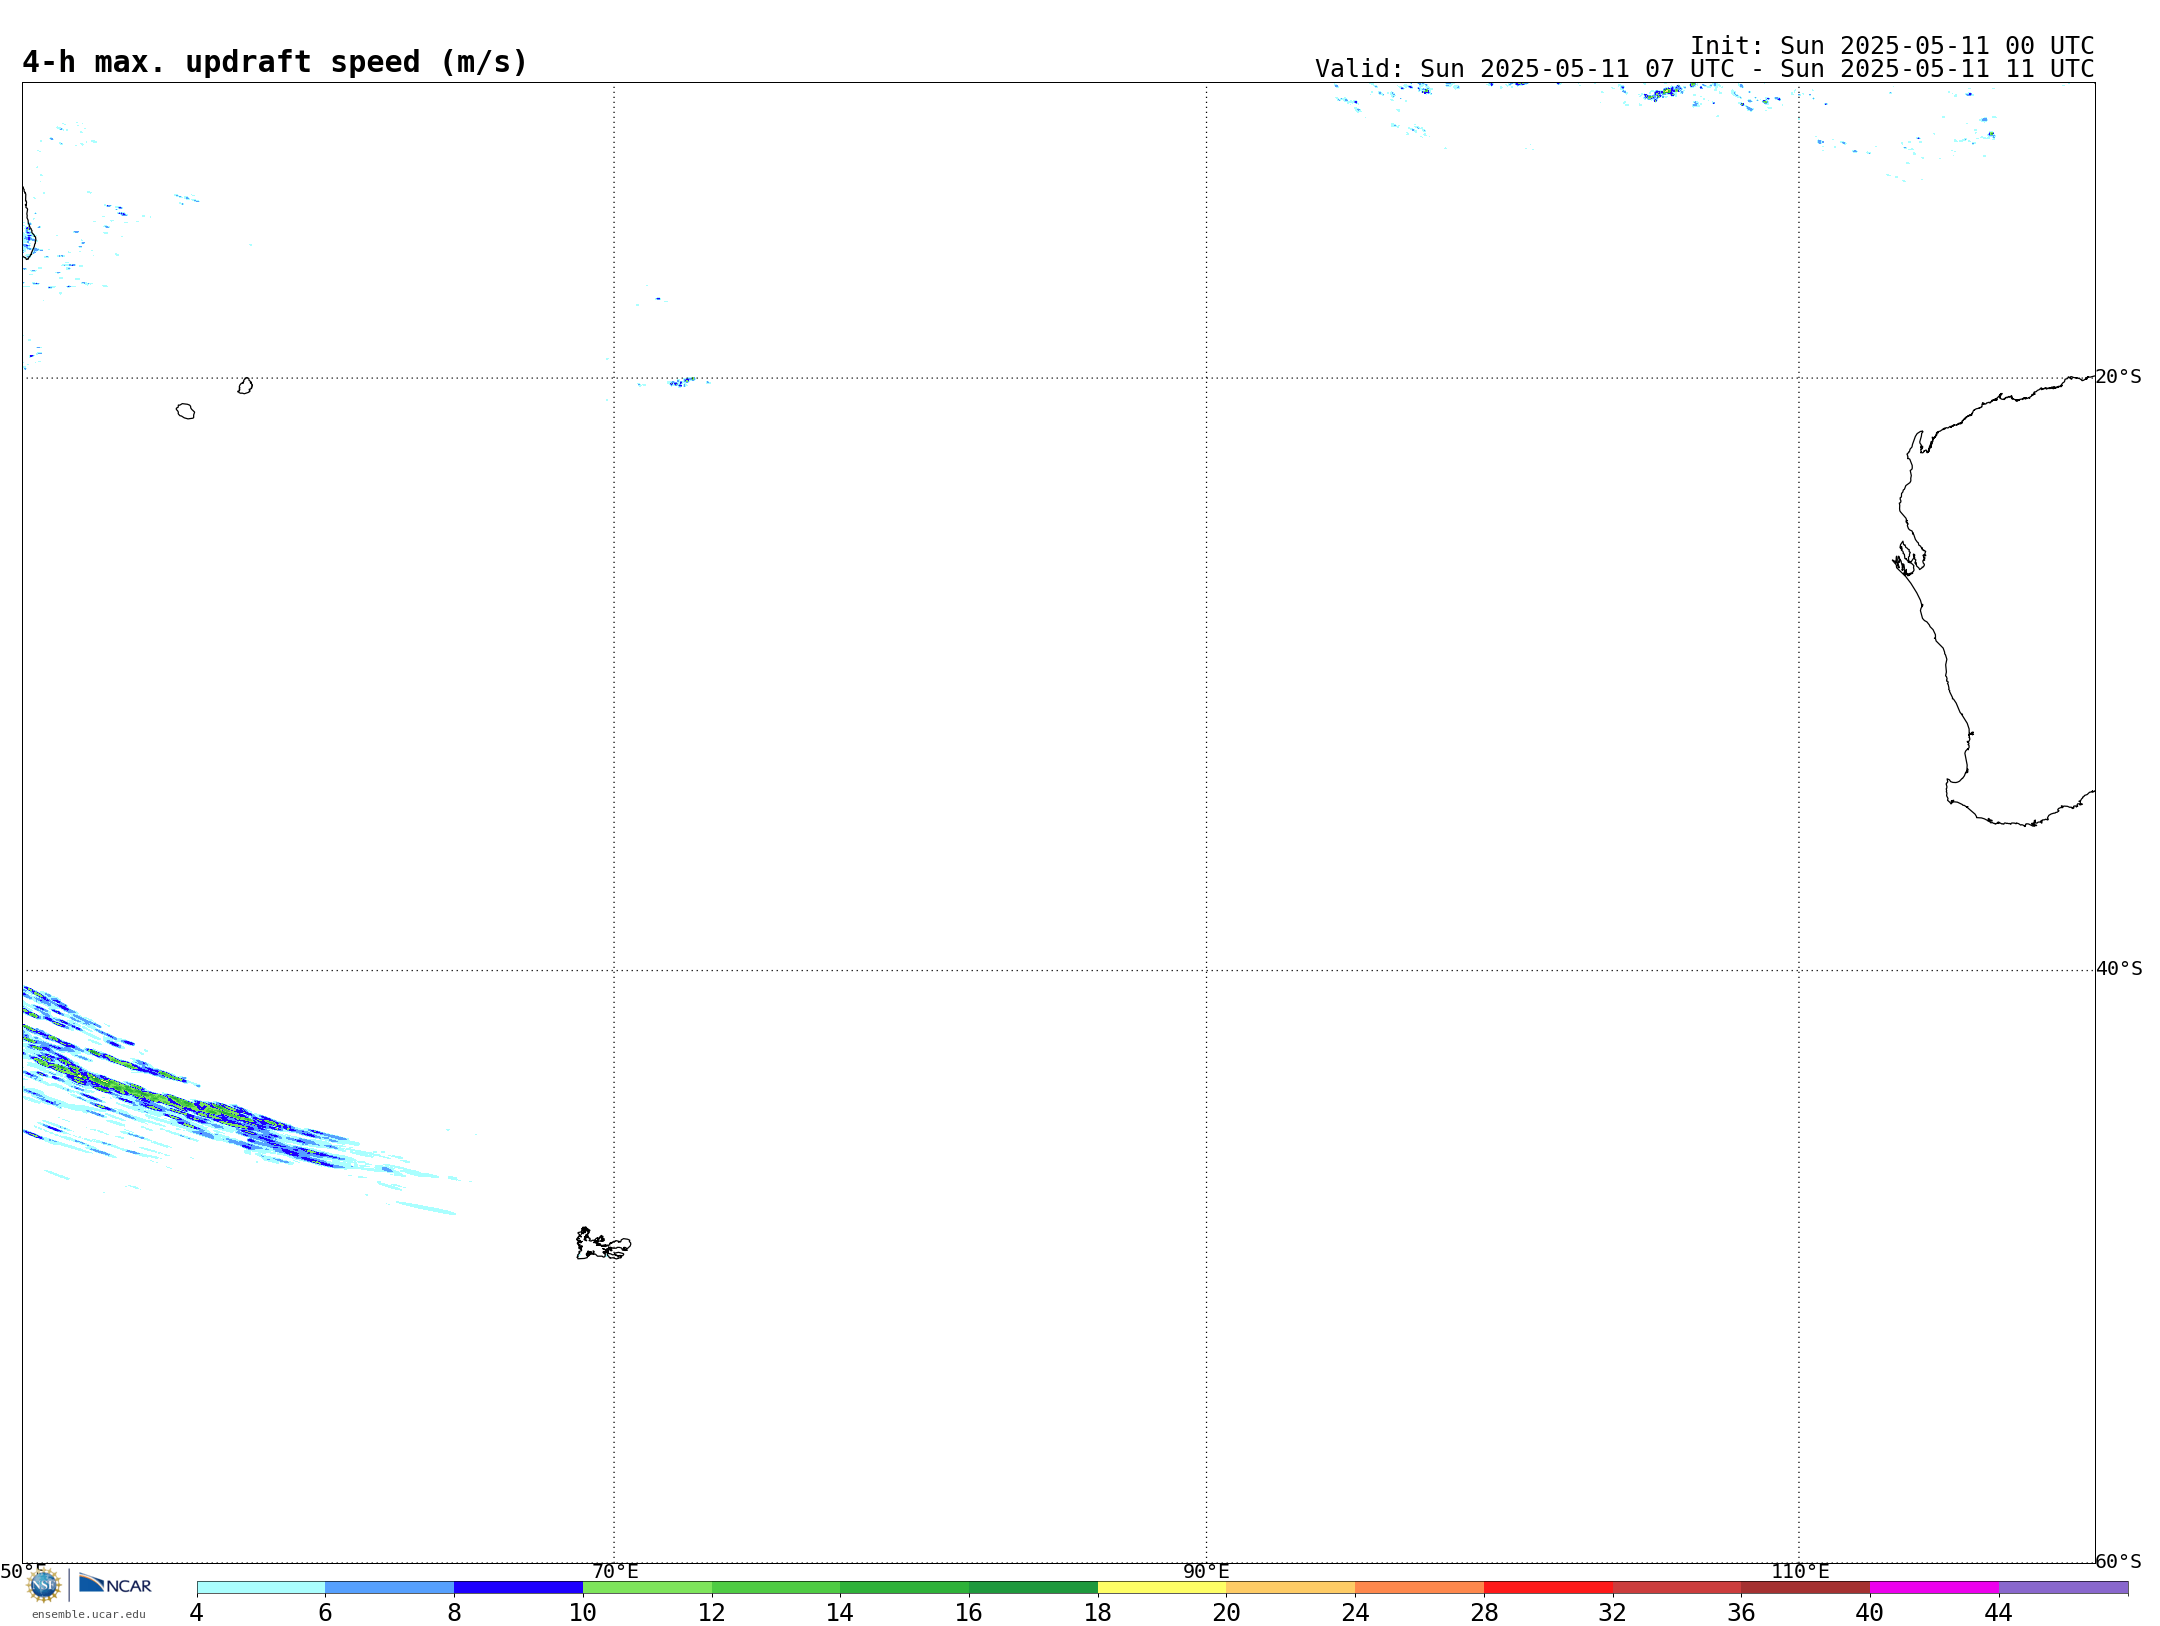Click the light blue 6-8 color swatch
The width and height of the screenshot is (2160, 1626).
(390, 1588)
